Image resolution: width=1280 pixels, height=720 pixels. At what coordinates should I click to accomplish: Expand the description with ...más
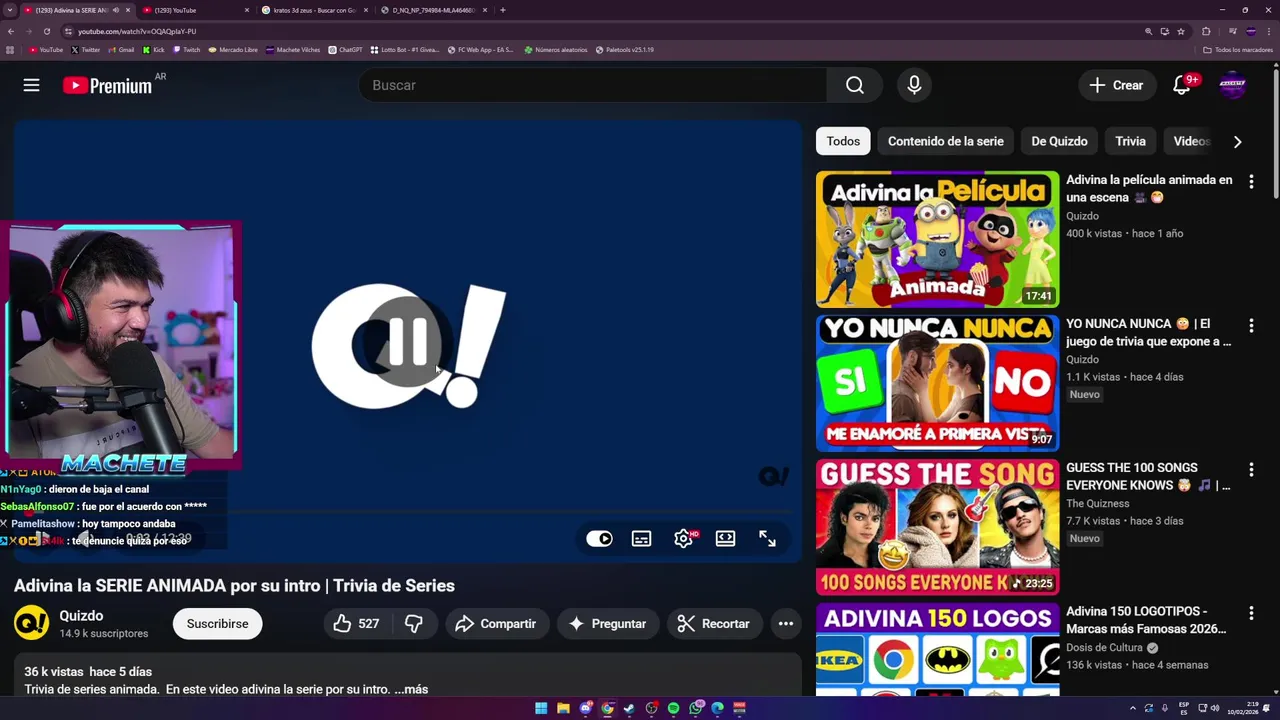pyautogui.click(x=411, y=689)
